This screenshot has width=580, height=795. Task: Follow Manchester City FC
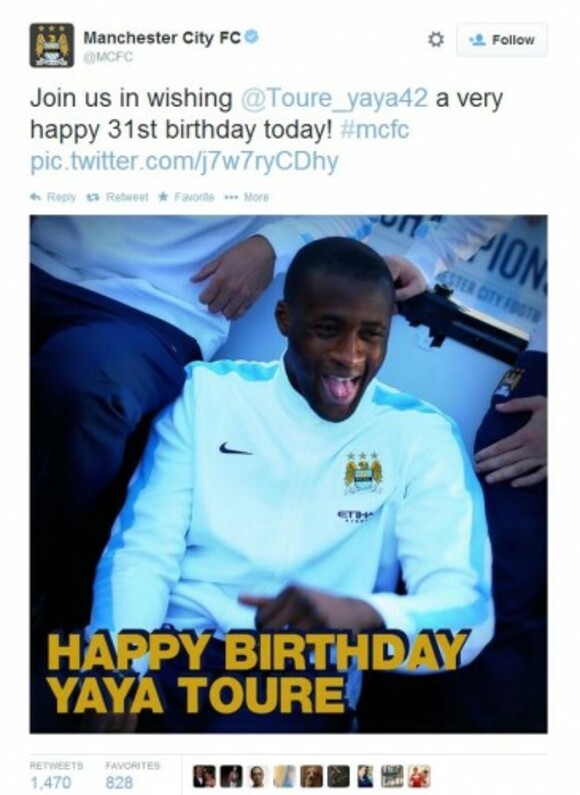pos(502,40)
